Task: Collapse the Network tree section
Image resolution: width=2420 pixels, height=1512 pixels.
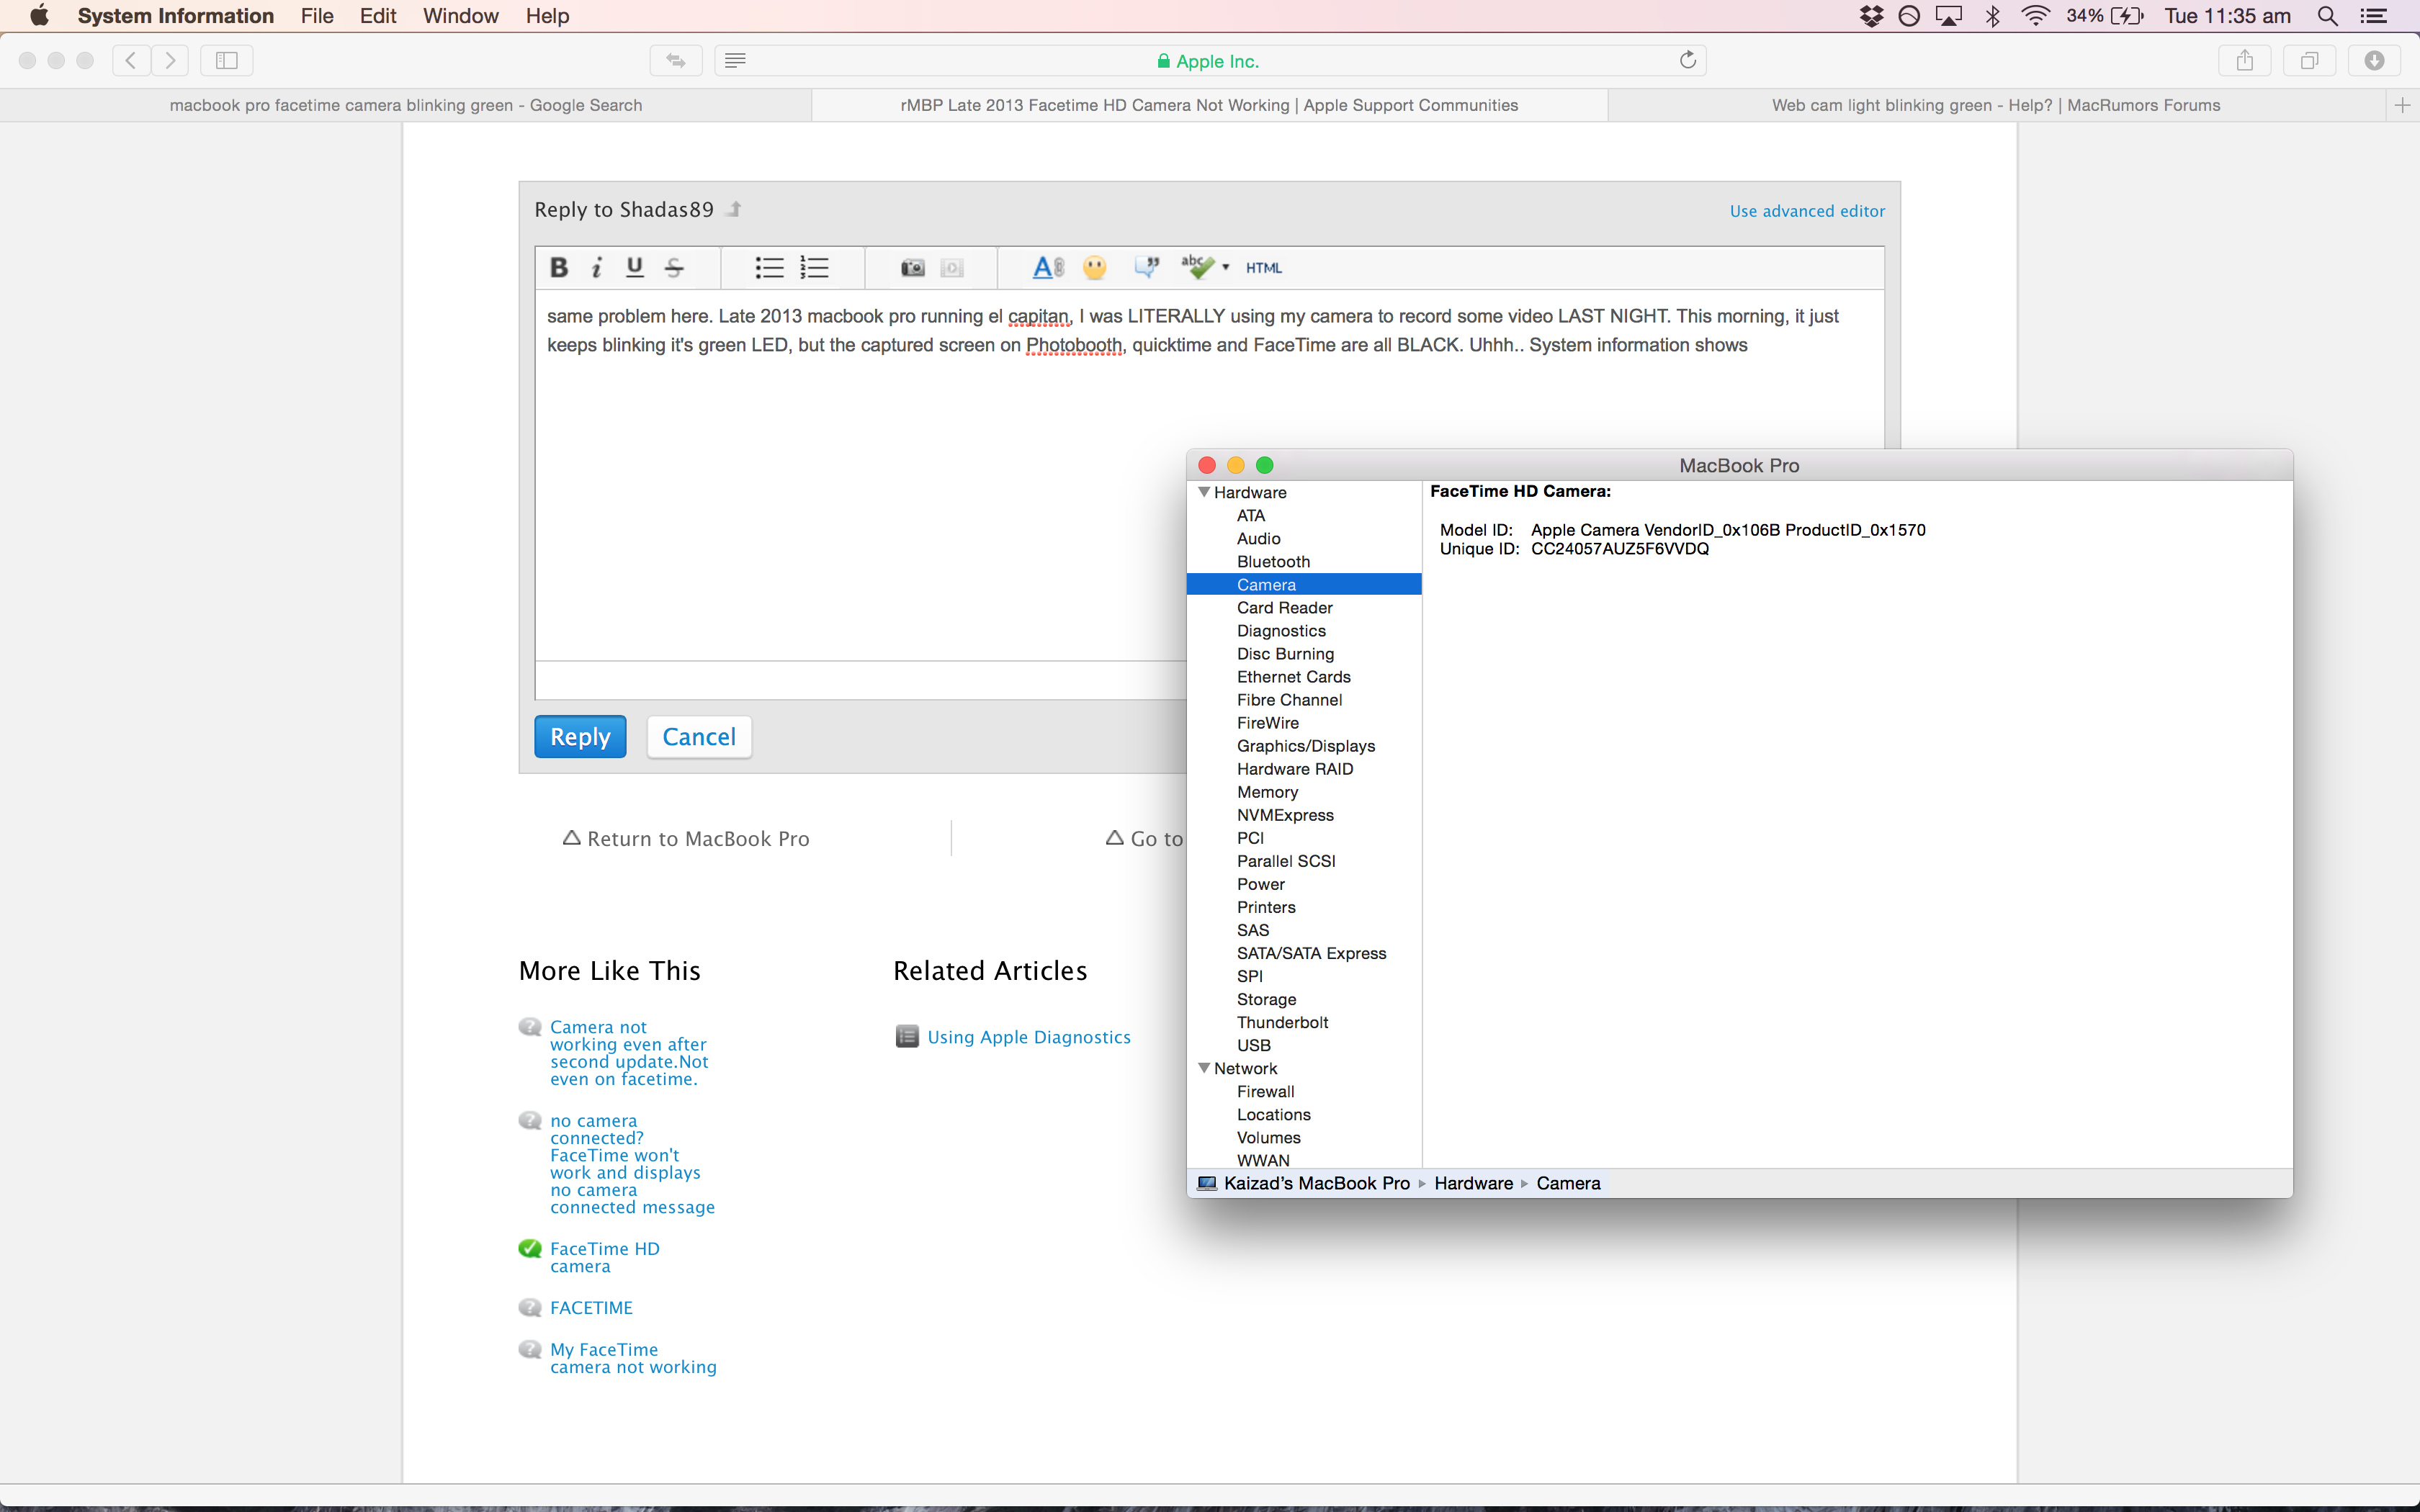Action: click(1204, 1068)
